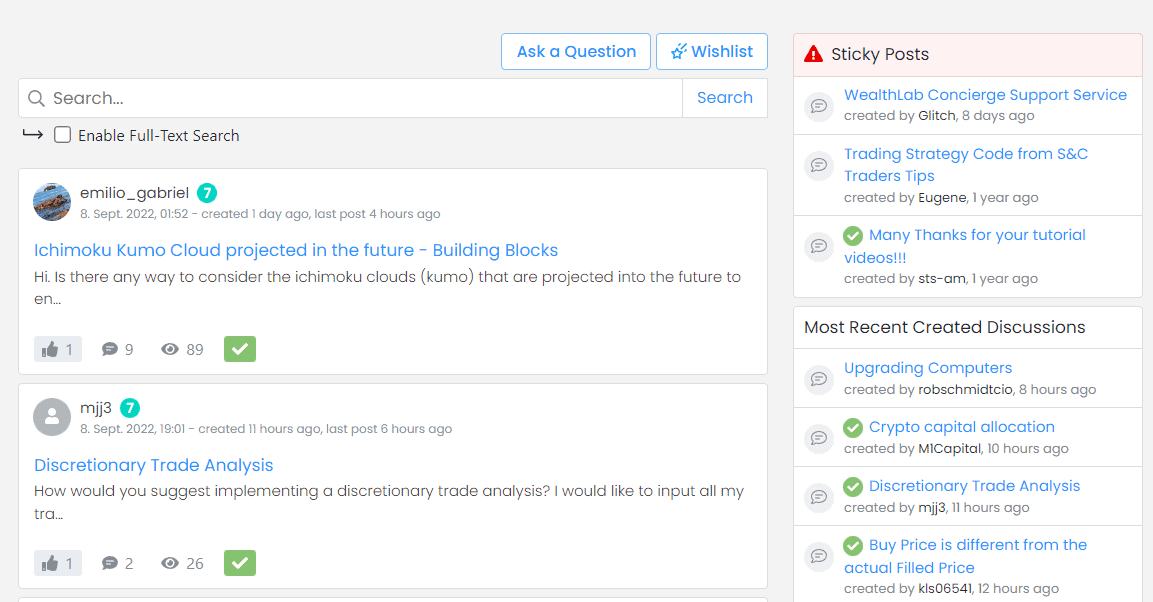Open Ichimoku Kumo Cloud discussion title
1153x602 pixels.
[296, 250]
